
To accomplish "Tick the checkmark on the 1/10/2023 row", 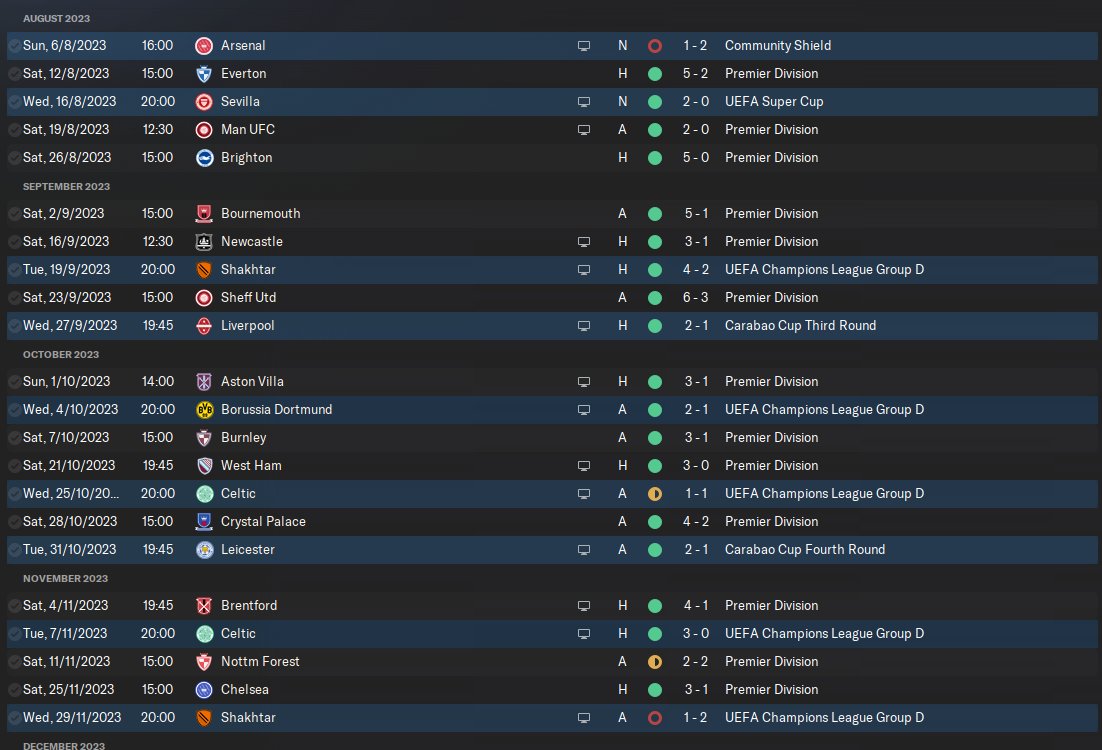I will point(14,382).
